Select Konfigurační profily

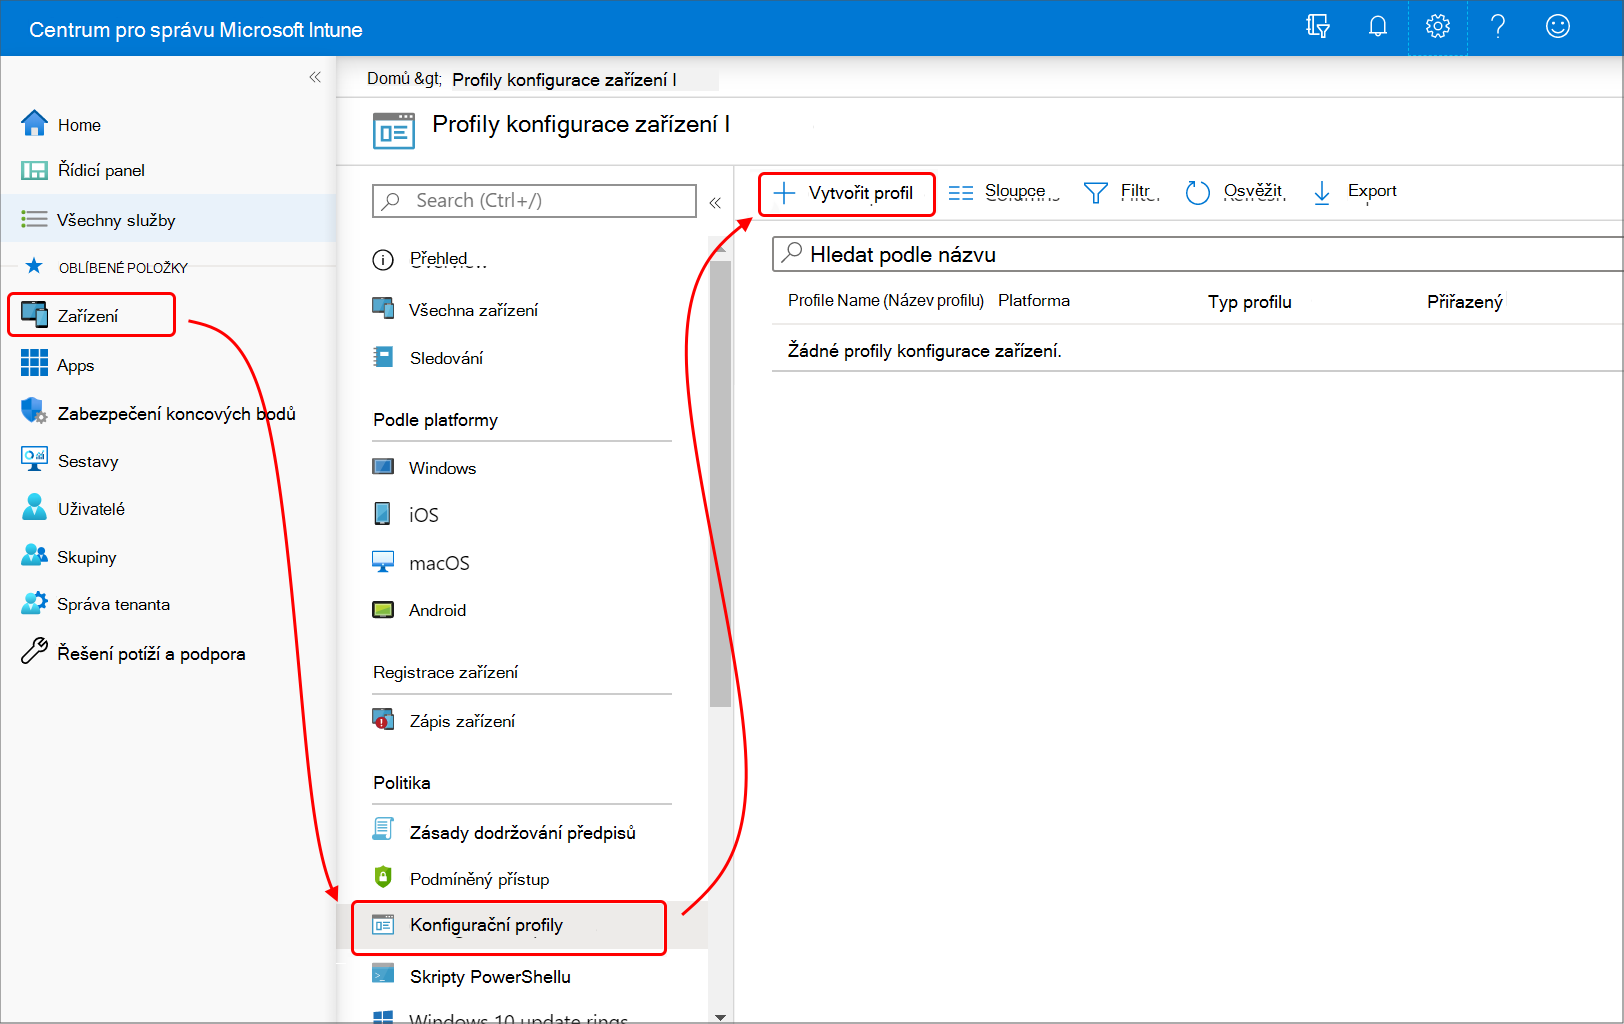tap(509, 926)
